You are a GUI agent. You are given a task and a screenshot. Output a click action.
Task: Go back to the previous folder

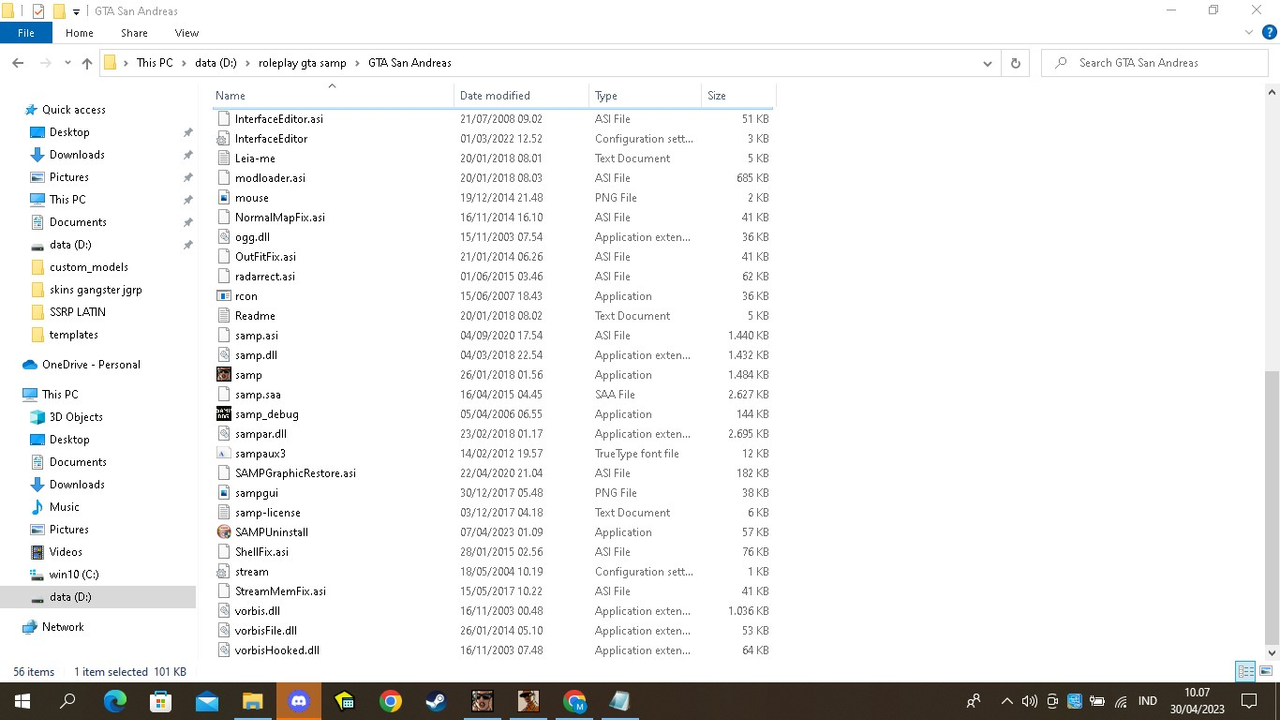coord(18,63)
